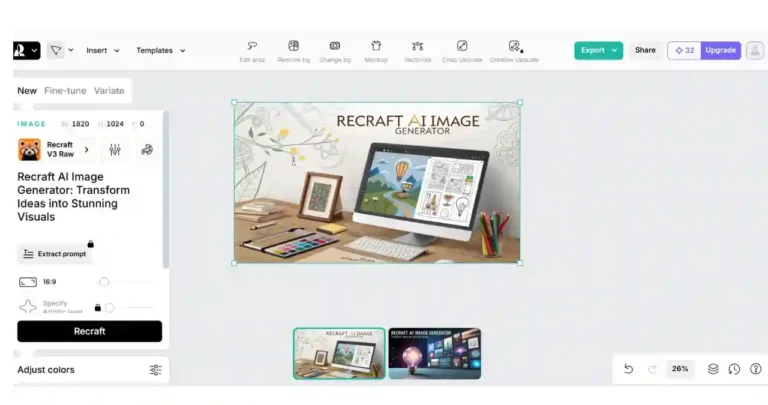
Task: Click the left panel vertical scrollbar
Action: (166, 190)
